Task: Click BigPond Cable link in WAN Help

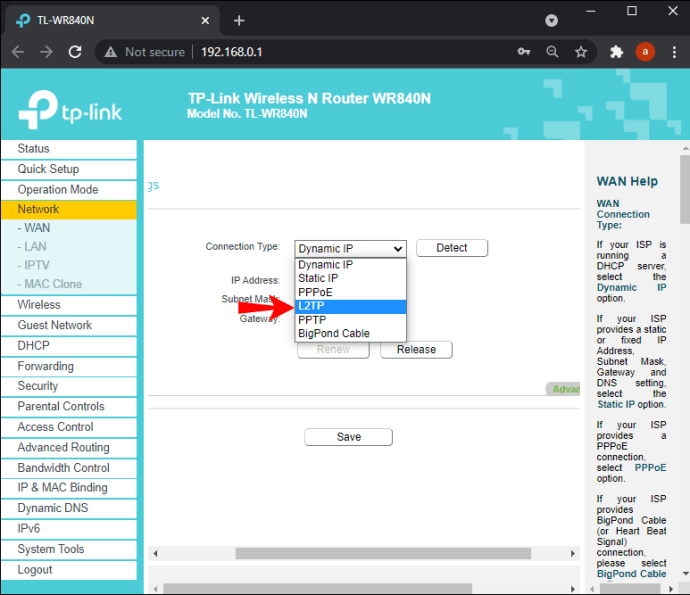Action: click(x=631, y=574)
